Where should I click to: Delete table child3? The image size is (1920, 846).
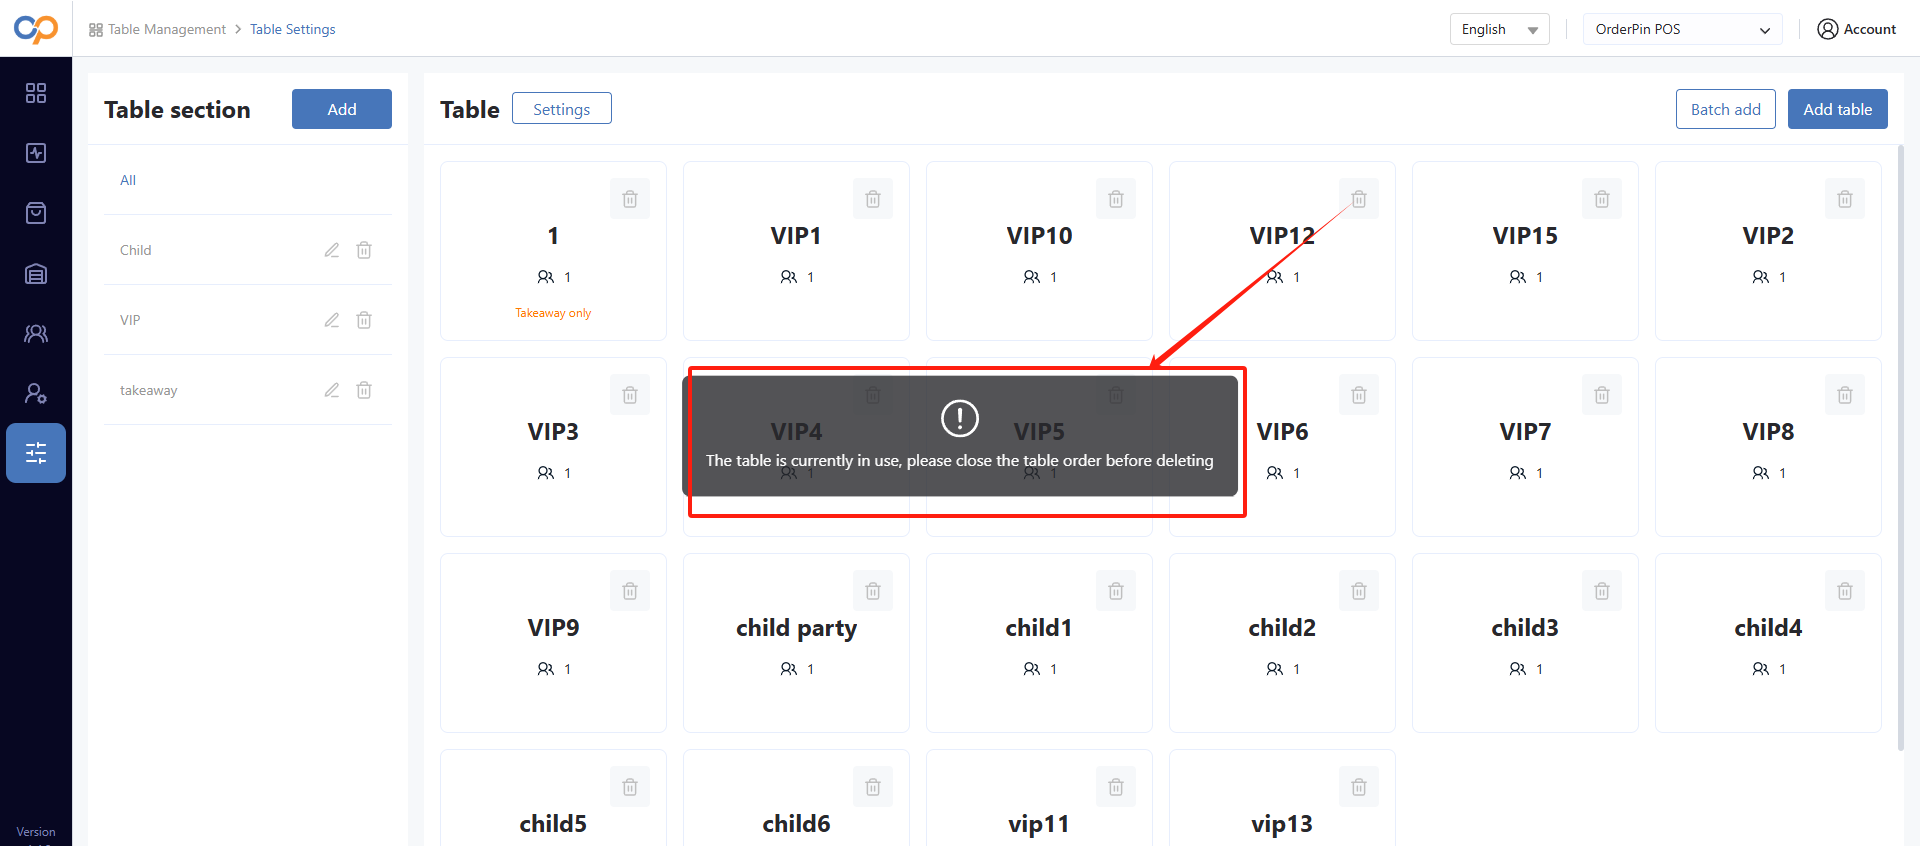tap(1602, 591)
